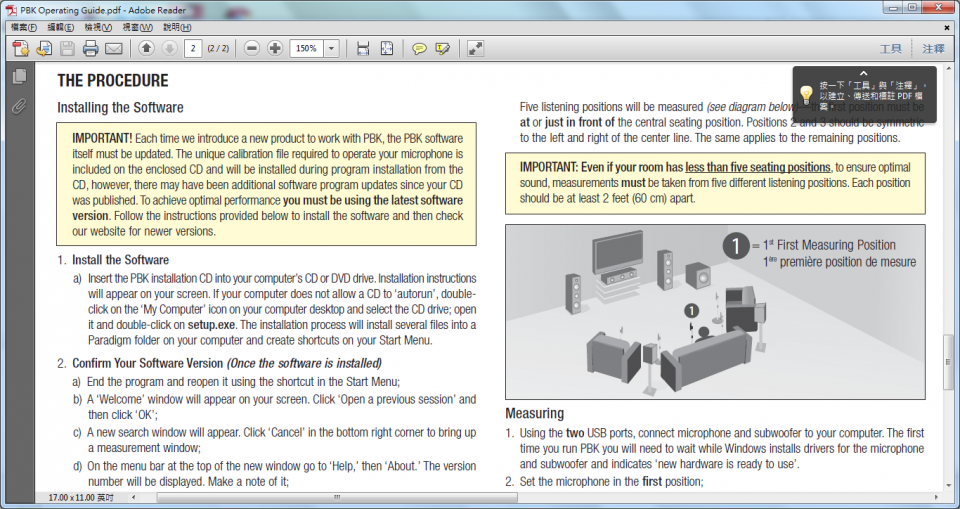This screenshot has height=509, width=960.
Task: Click the horizontal scrollbar left arrow
Action: (x=134, y=497)
